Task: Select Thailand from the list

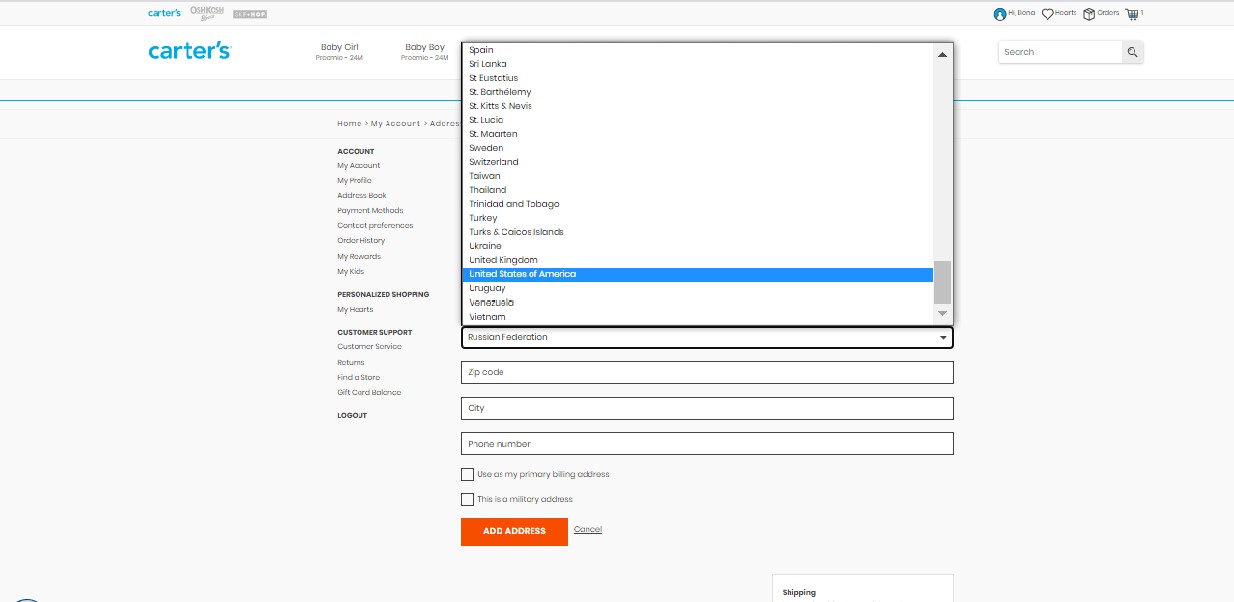Action: click(x=697, y=190)
